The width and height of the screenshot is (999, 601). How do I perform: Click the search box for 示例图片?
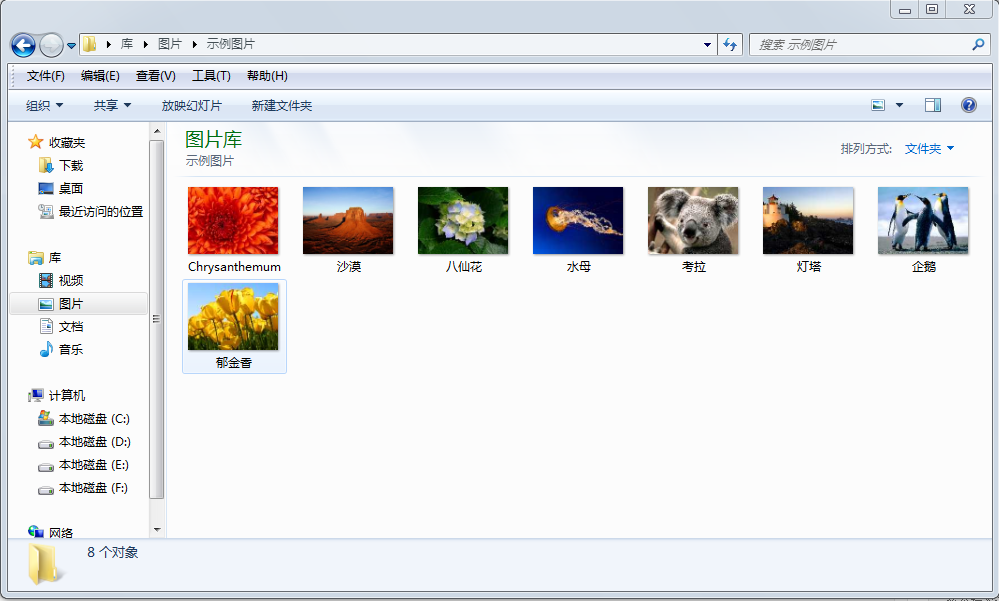pos(870,45)
